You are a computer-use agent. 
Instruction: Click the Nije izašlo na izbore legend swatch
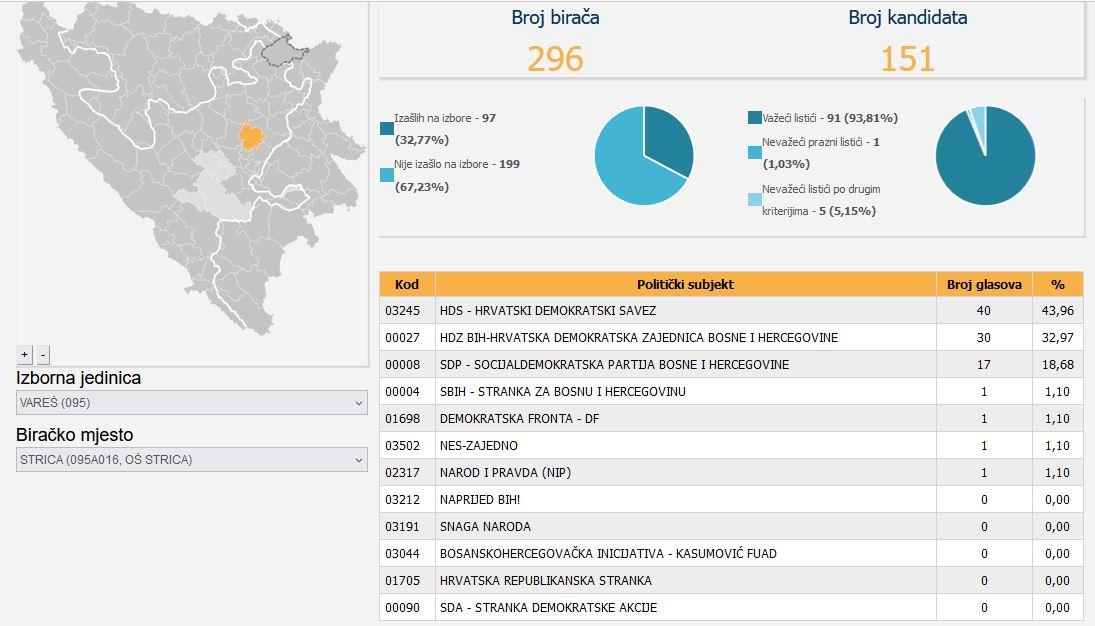[x=387, y=175]
